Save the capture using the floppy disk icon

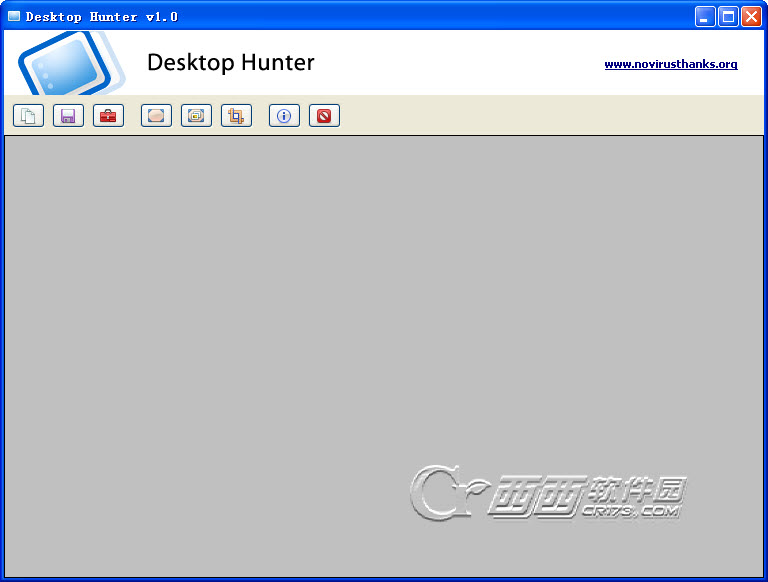pyautogui.click(x=68, y=116)
